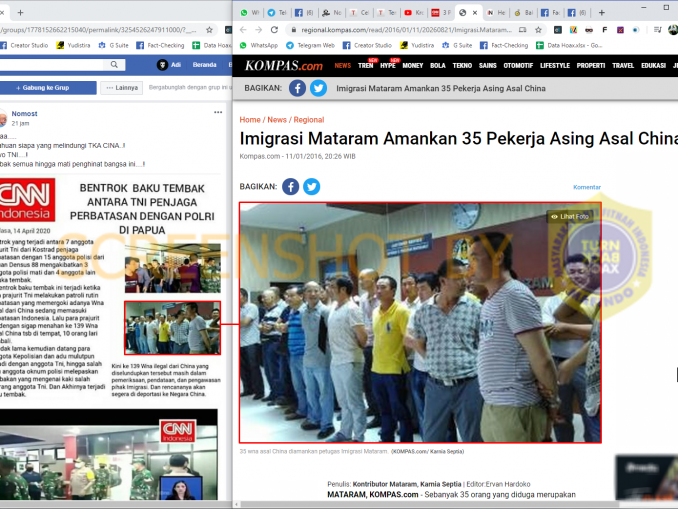Open BOLA in Kompas navigation menu

[438, 66]
